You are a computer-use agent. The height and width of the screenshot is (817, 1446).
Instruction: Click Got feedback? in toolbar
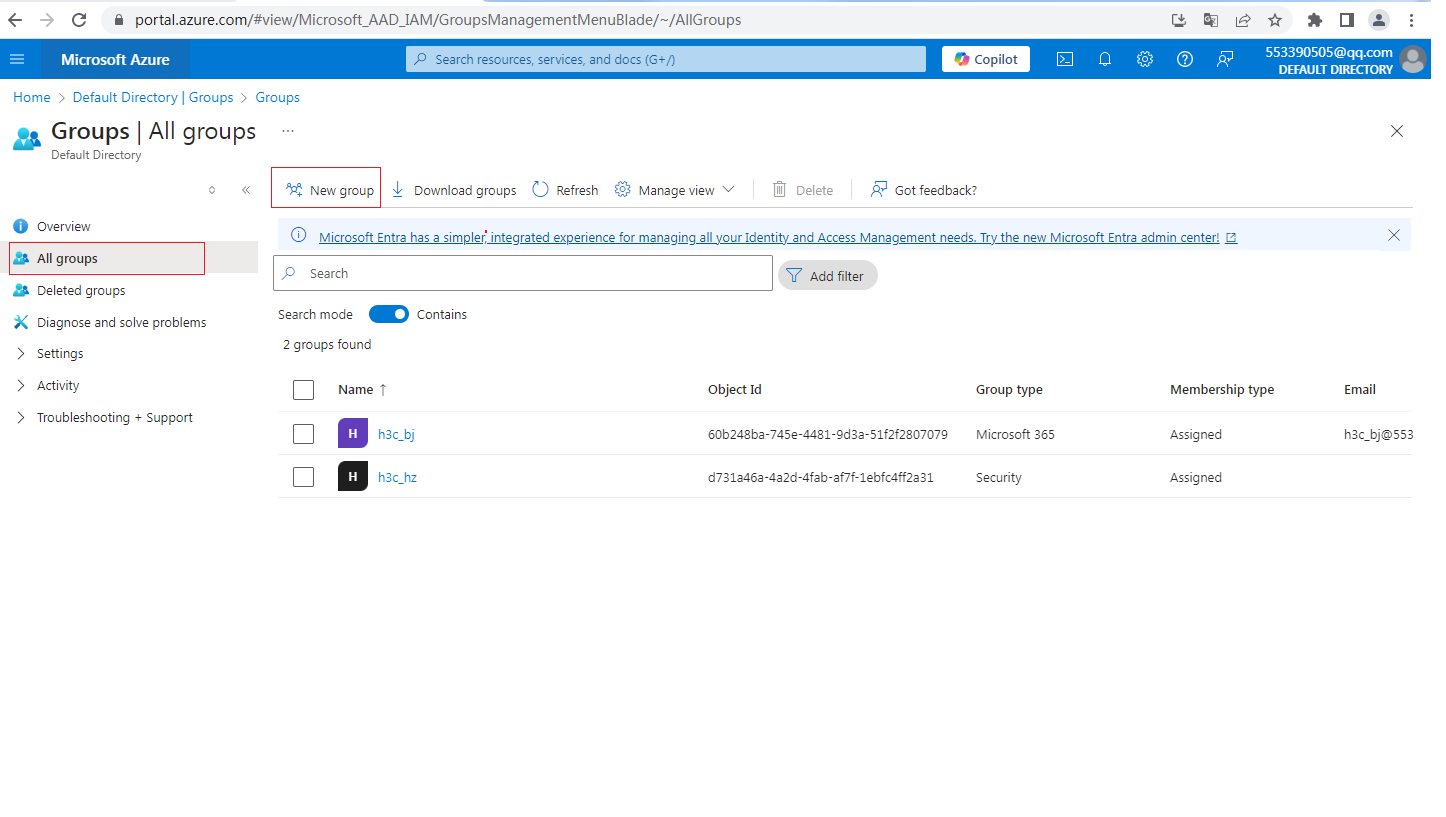923,190
